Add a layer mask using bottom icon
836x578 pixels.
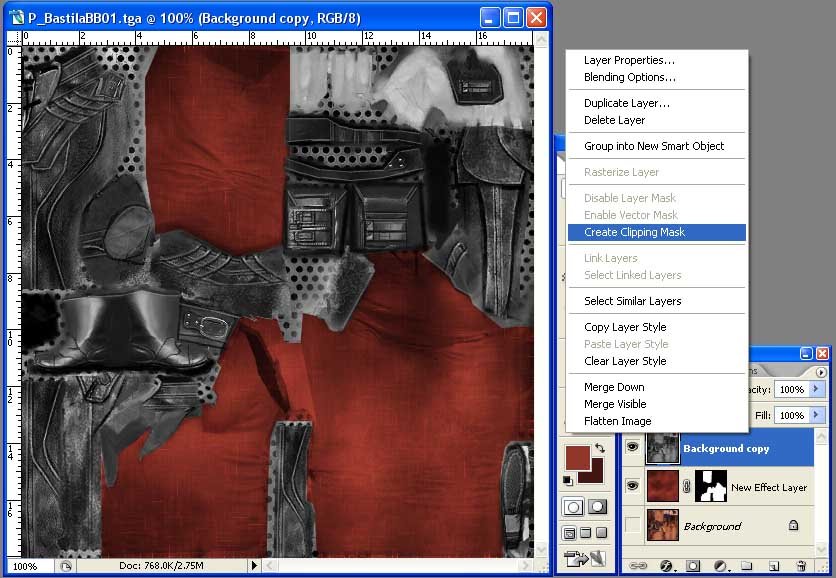[x=692, y=566]
